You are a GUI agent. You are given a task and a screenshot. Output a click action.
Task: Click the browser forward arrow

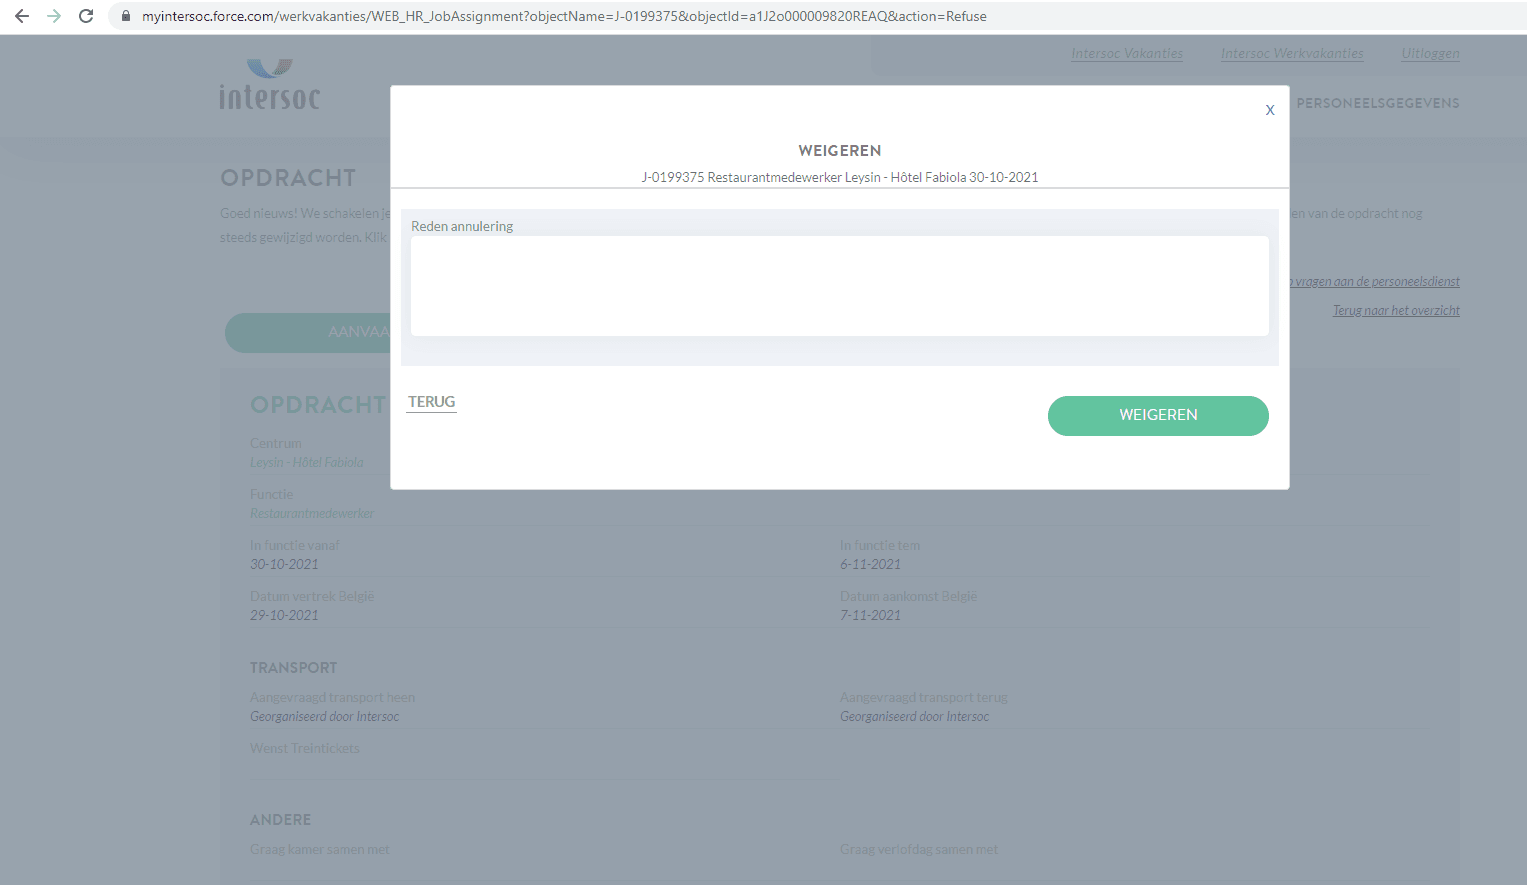(x=54, y=16)
